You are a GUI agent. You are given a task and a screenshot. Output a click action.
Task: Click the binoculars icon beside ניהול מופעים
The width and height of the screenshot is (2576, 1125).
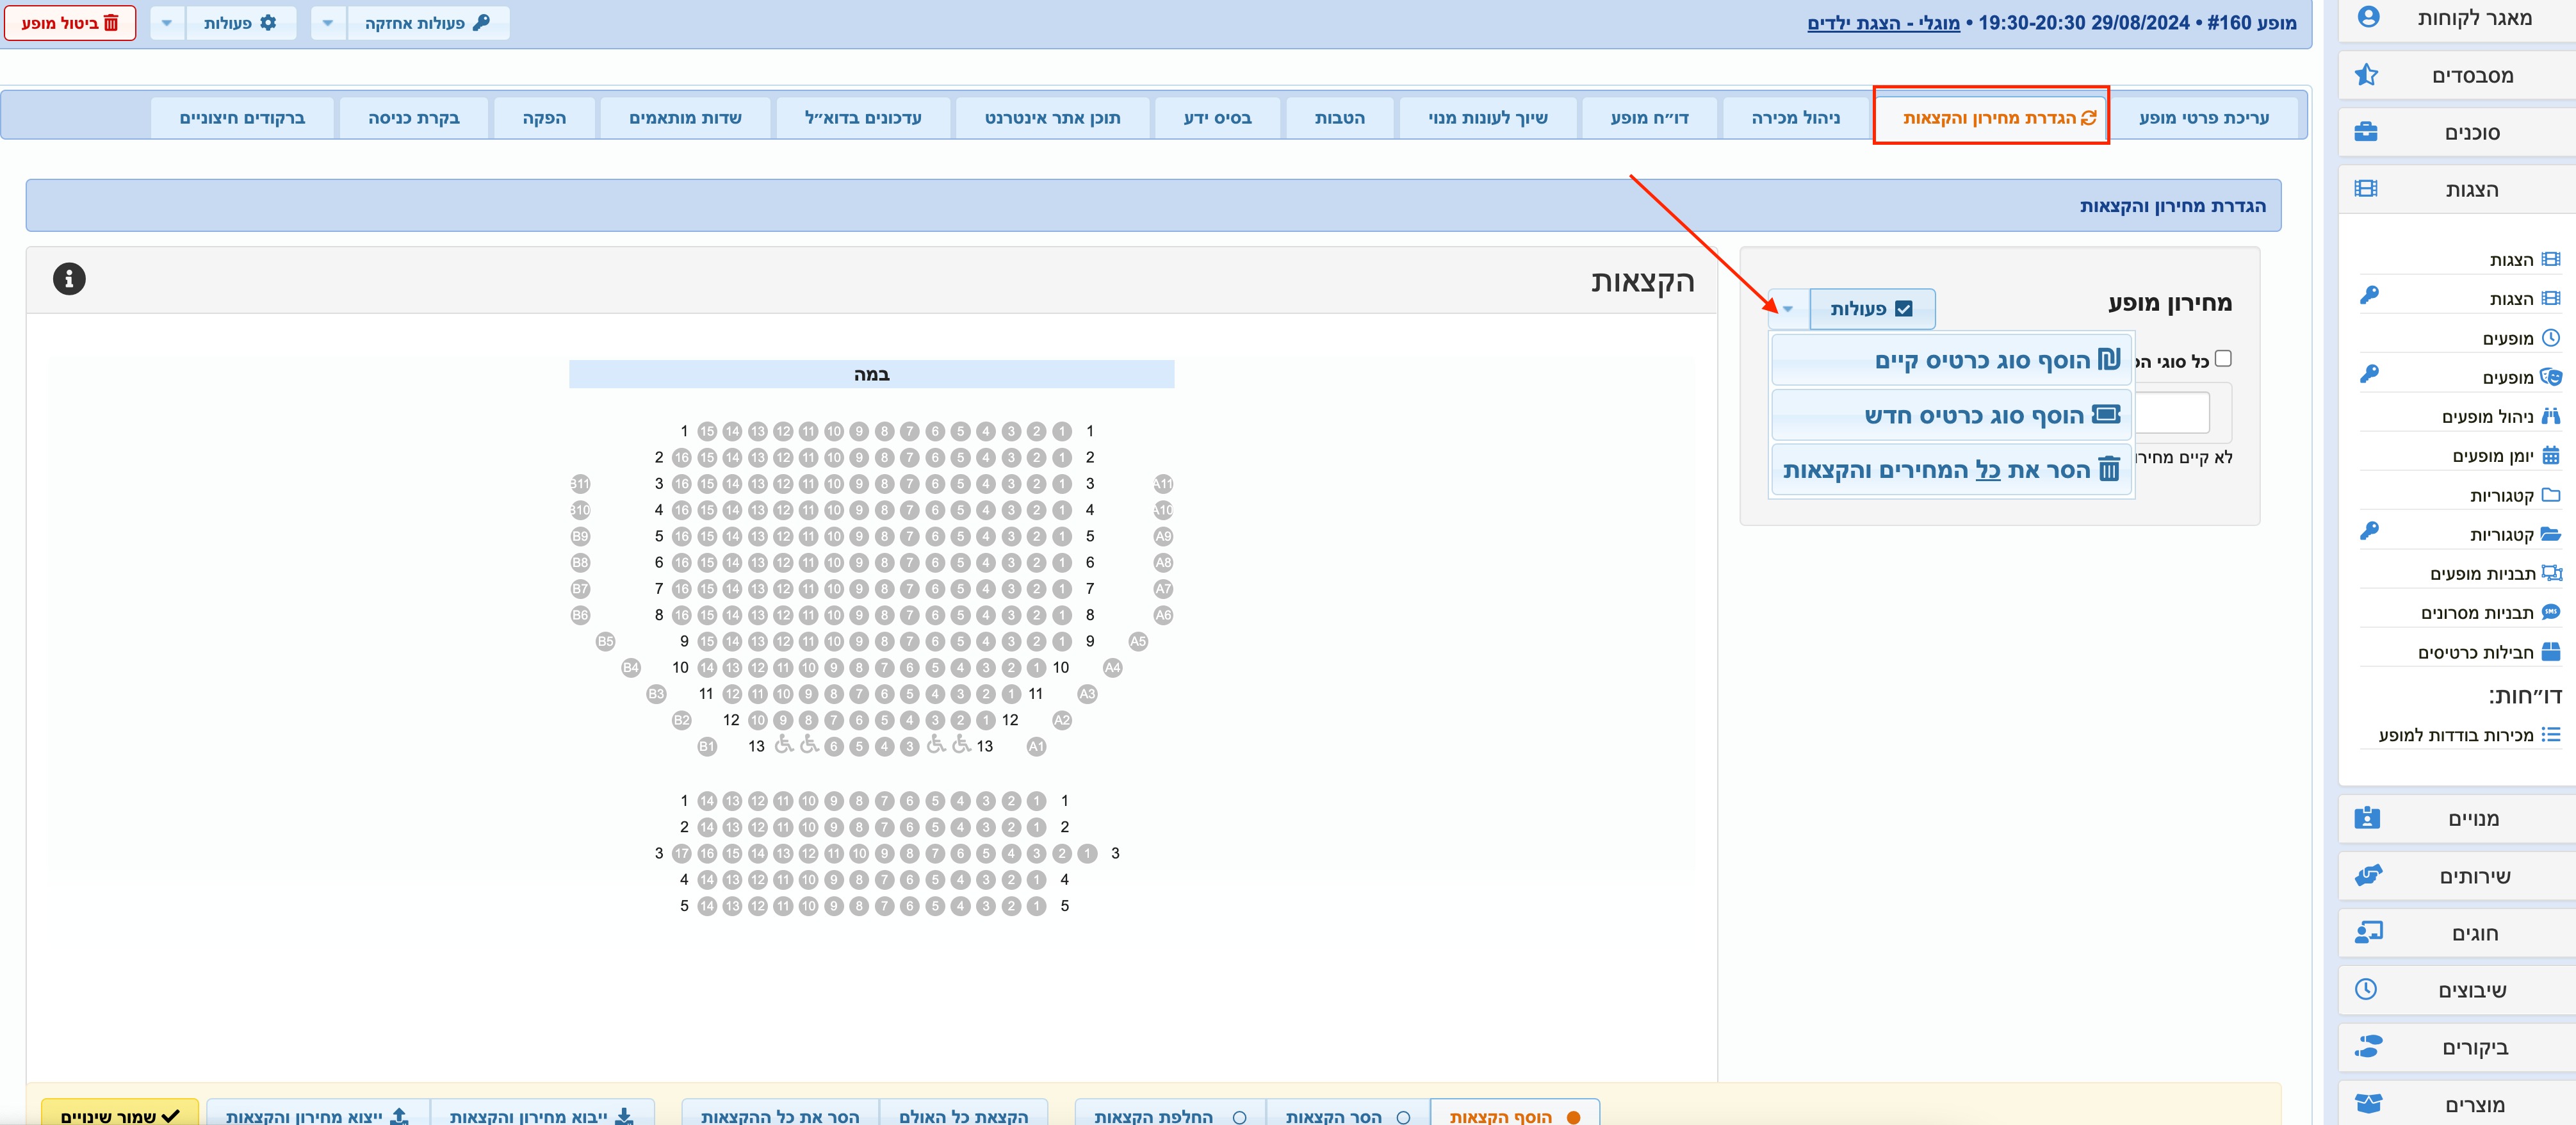[2551, 416]
